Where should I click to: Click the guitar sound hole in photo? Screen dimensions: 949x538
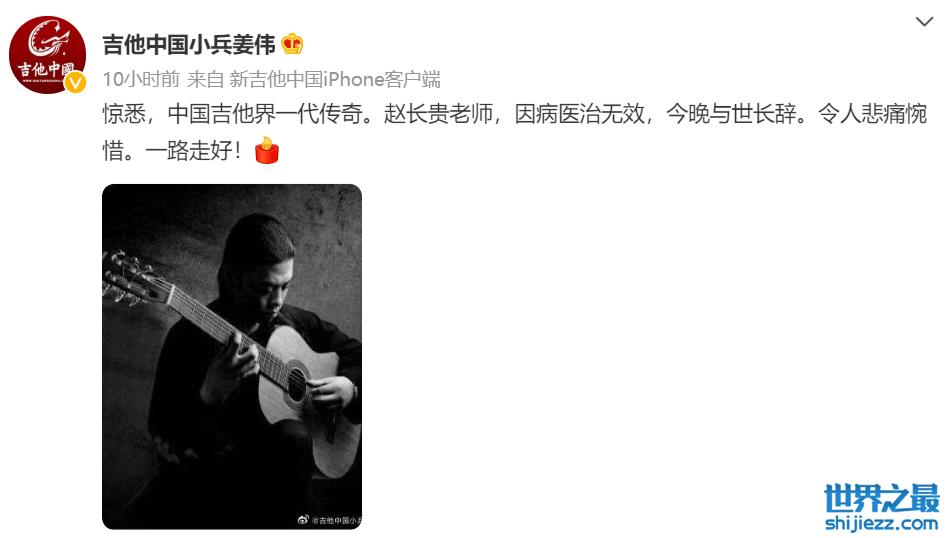(296, 381)
